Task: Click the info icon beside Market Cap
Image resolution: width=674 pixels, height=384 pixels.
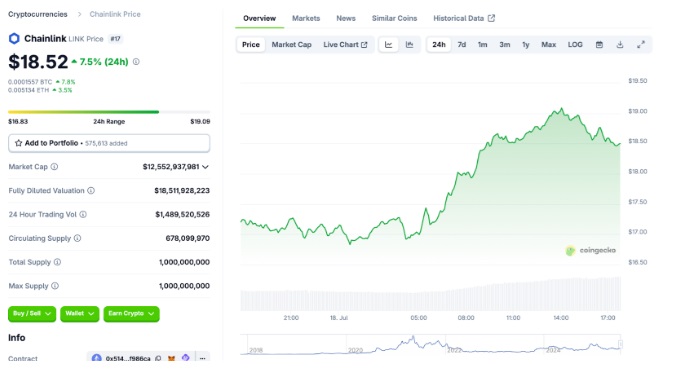Action: tap(54, 167)
